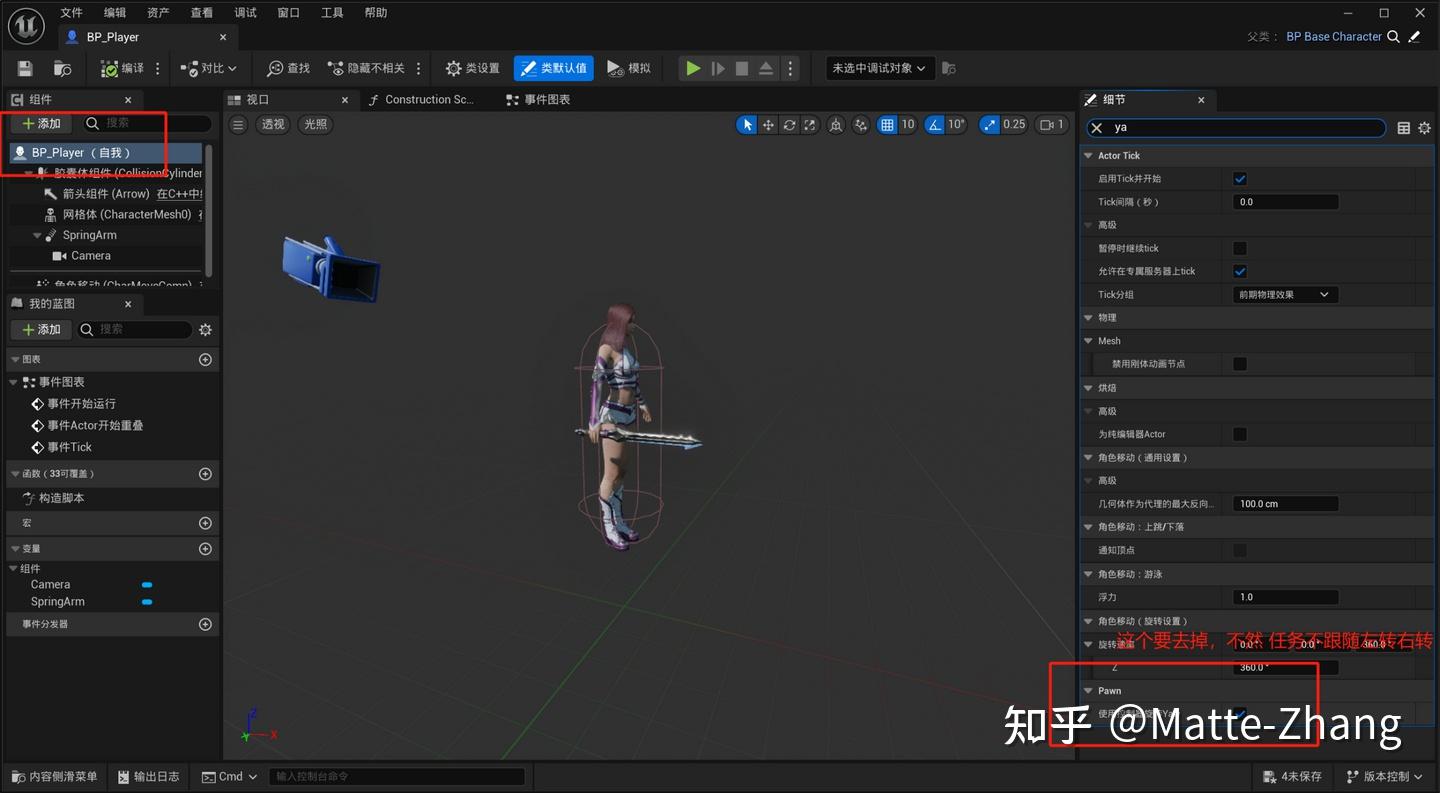Open My Blueprint panel settings gear
1440x793 pixels.
[x=206, y=329]
